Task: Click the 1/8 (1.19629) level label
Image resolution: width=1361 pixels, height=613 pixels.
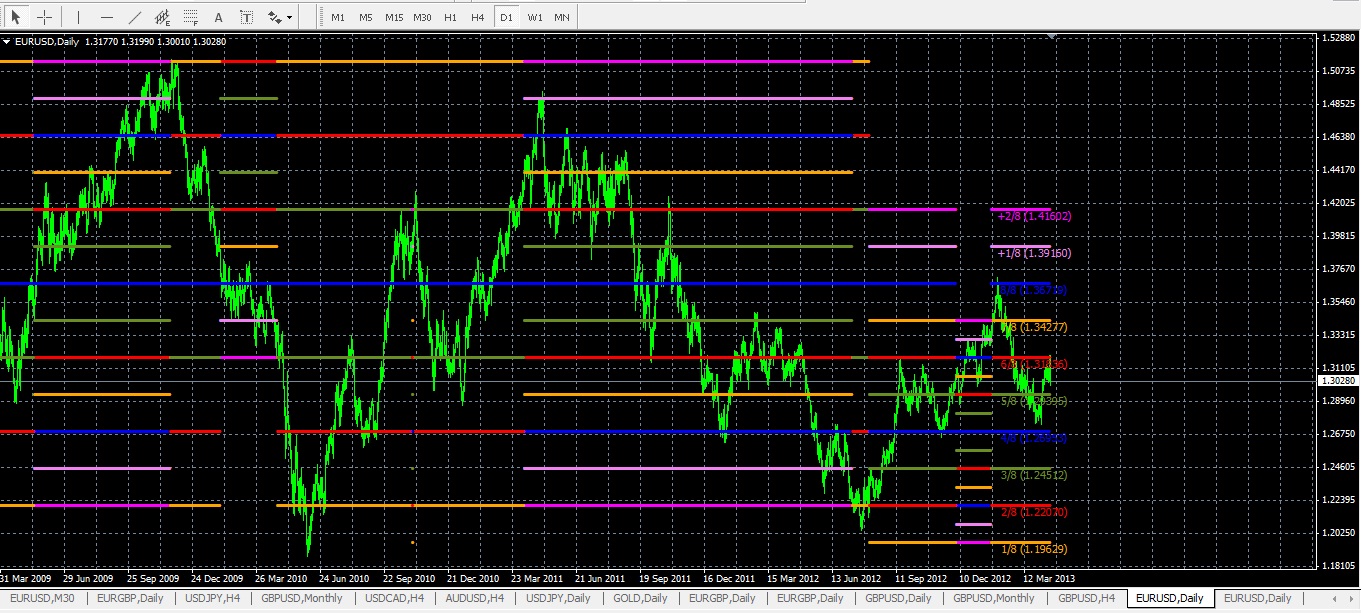Action: [1033, 549]
